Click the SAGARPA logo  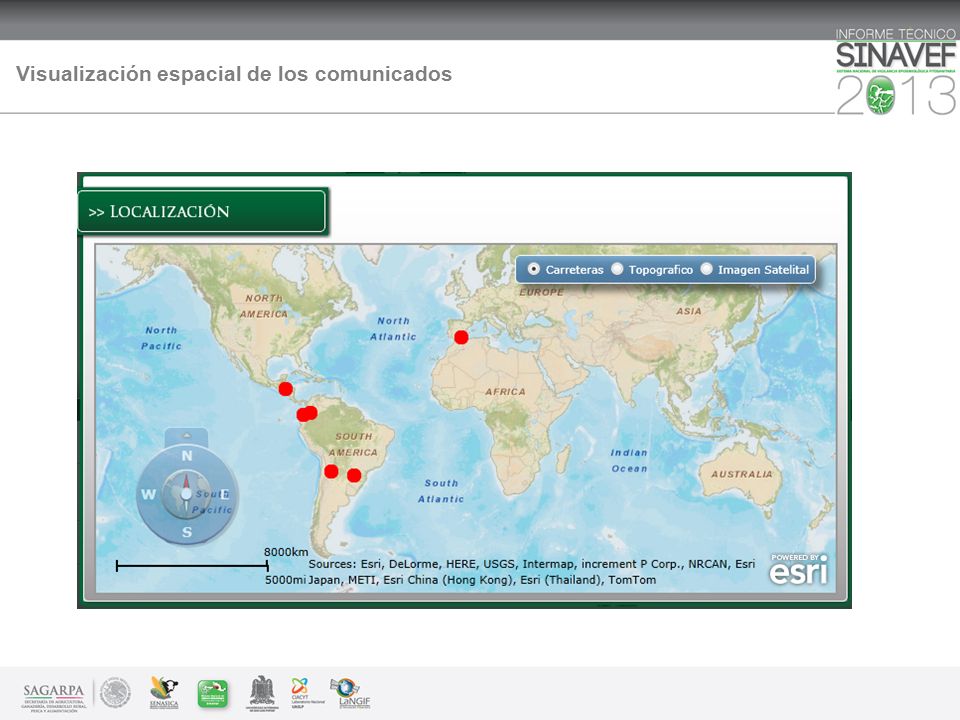point(53,697)
